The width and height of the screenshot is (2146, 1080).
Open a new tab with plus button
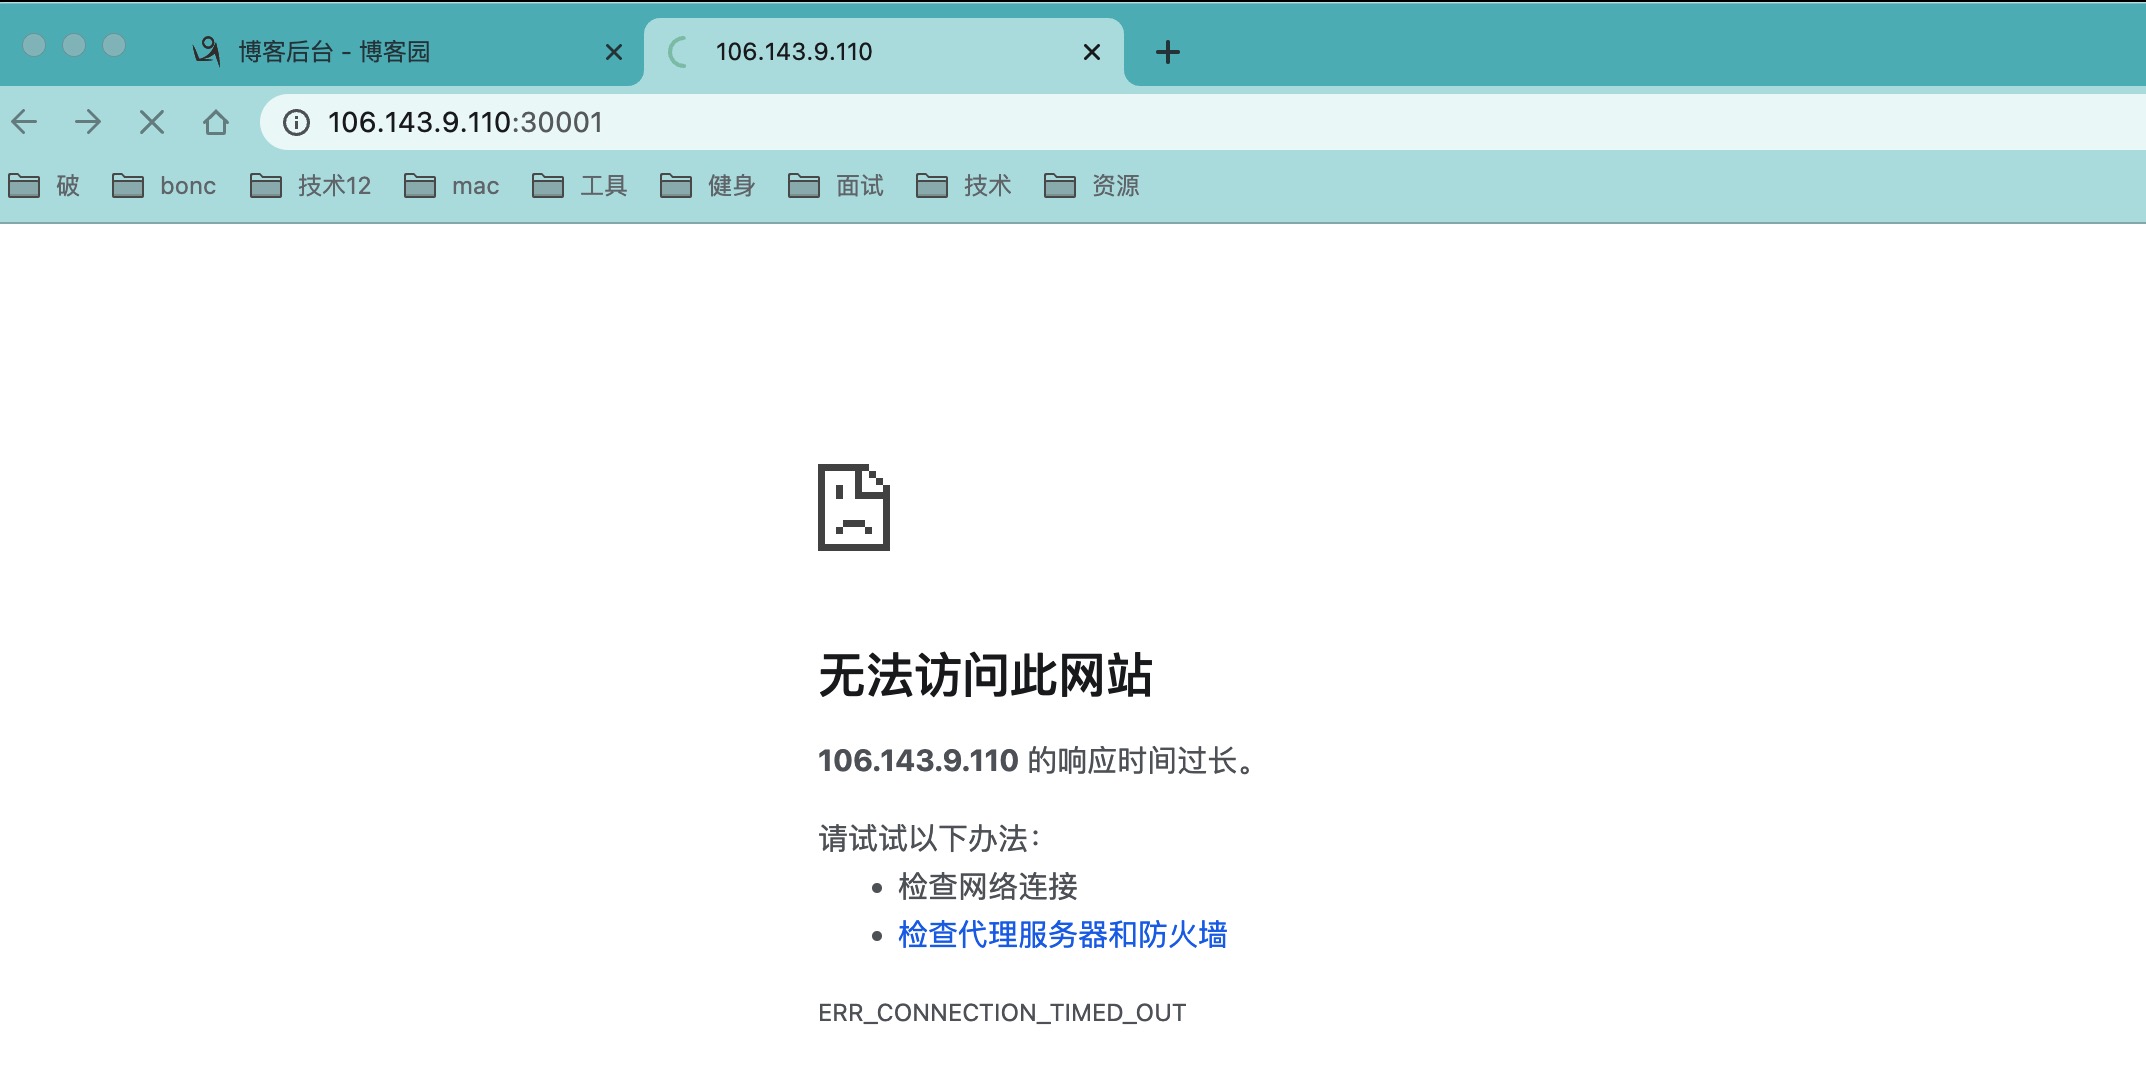click(1167, 52)
